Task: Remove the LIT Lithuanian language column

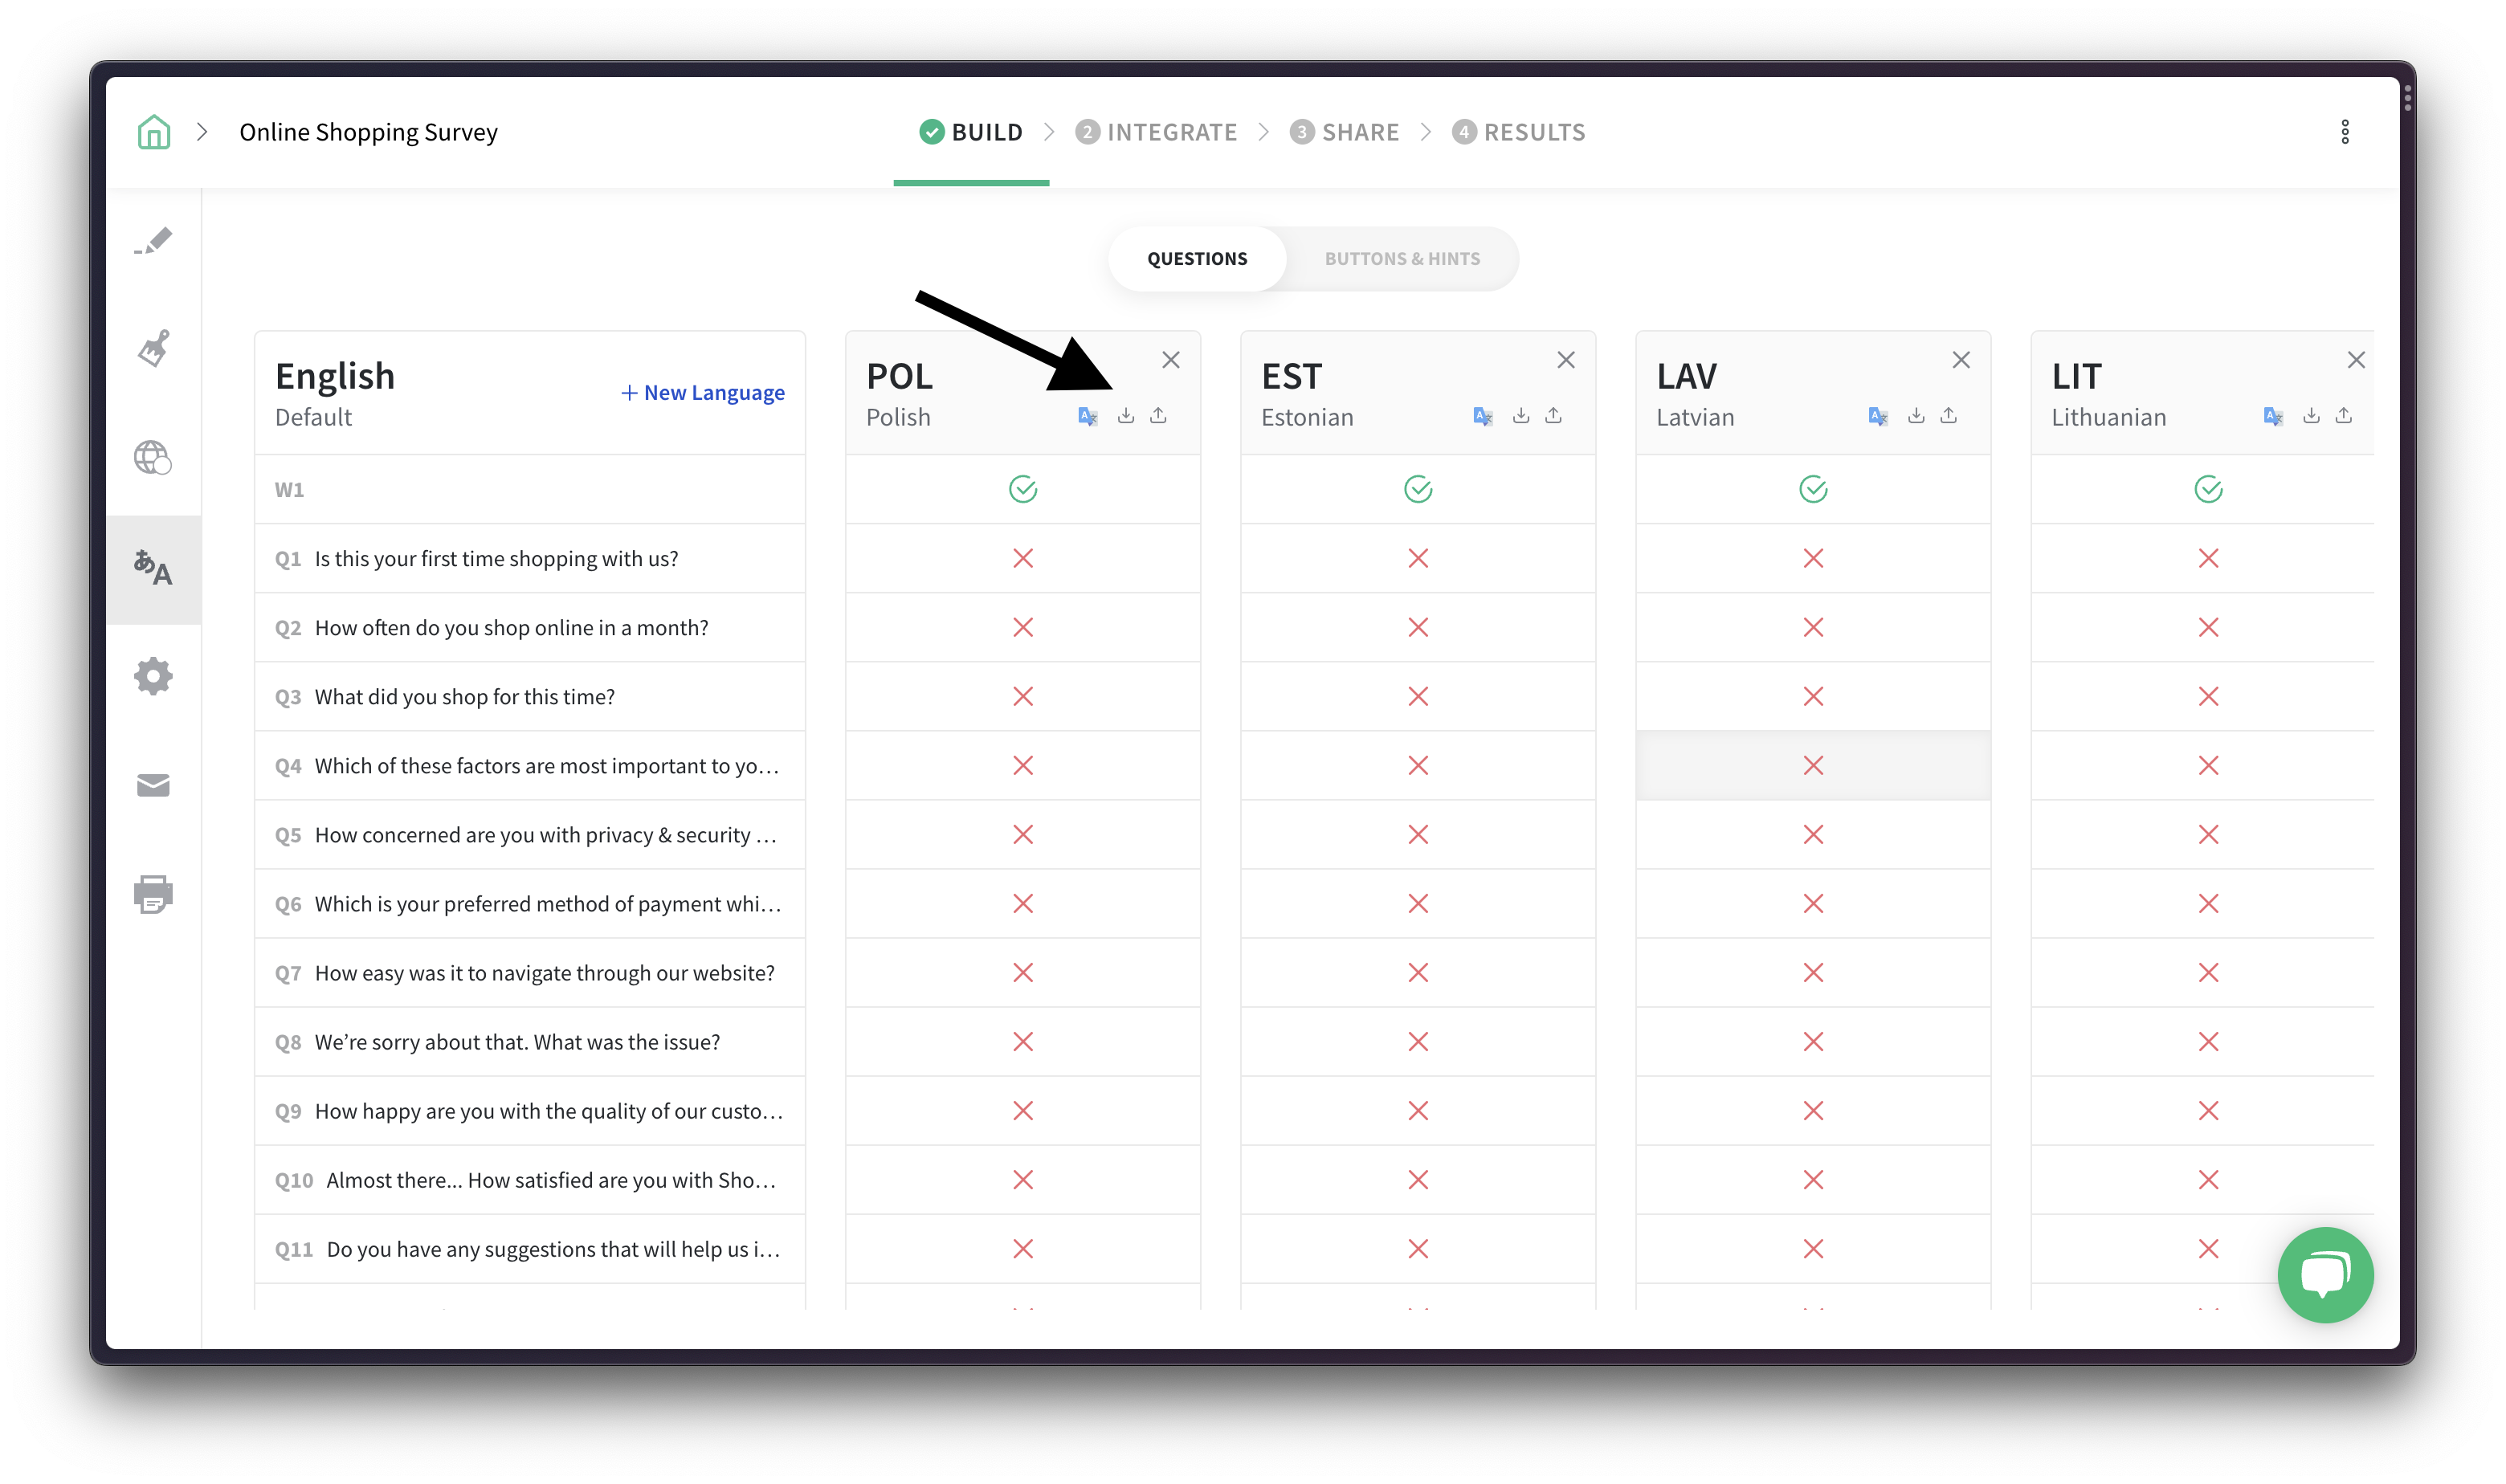Action: click(2356, 360)
